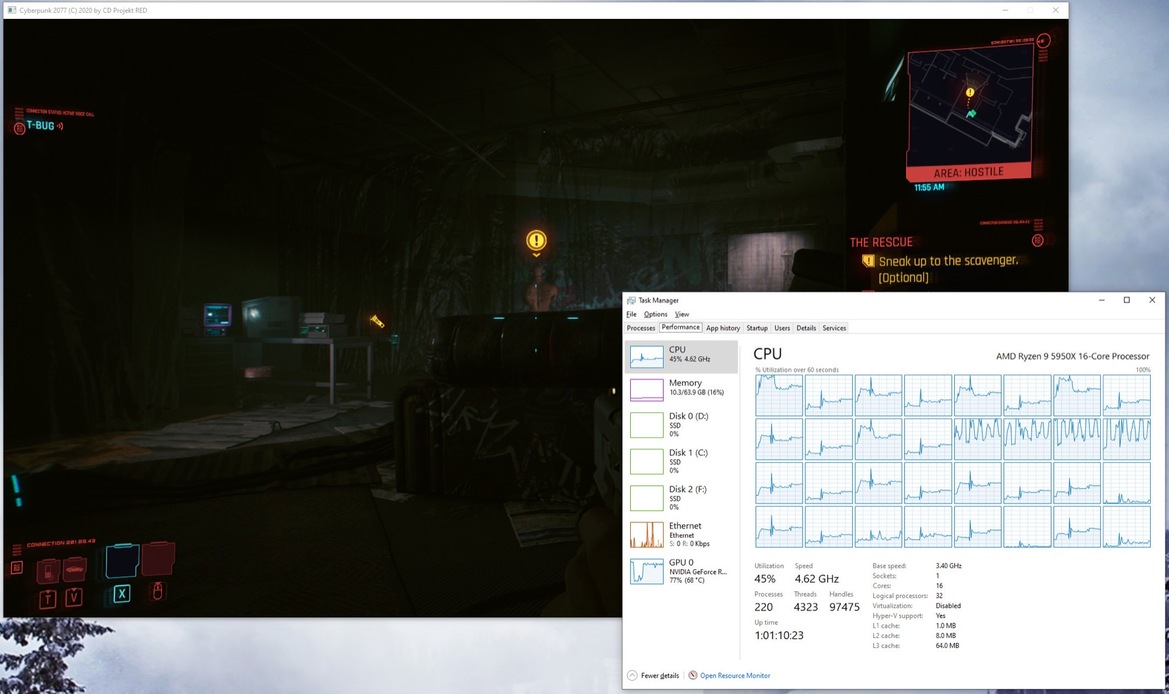Switch to the Performance tab
This screenshot has height=694, width=1169.
tap(680, 327)
